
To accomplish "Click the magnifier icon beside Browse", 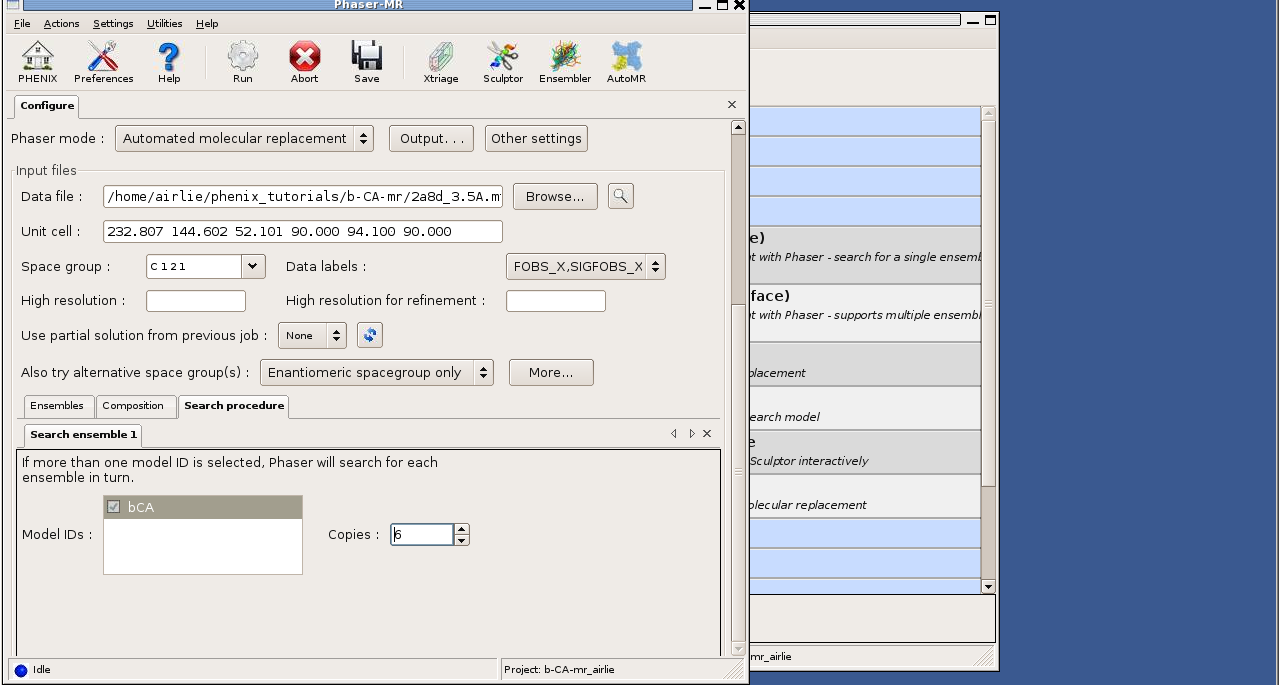I will tap(620, 196).
